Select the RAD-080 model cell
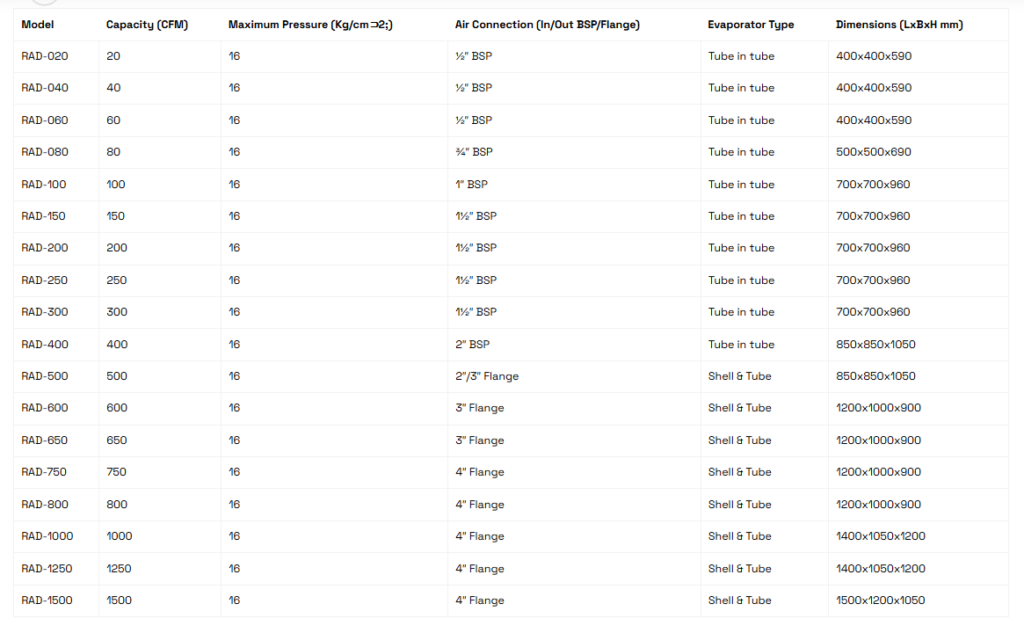The height and width of the screenshot is (633, 1024). coord(45,152)
